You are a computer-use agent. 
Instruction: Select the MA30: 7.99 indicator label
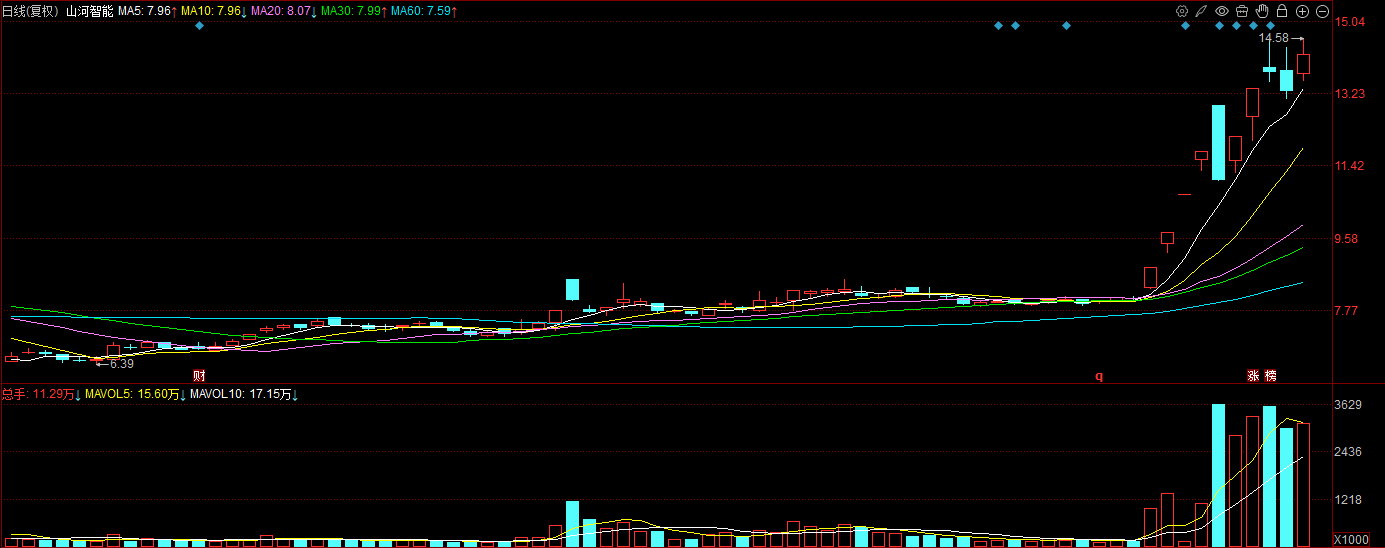click(x=353, y=11)
